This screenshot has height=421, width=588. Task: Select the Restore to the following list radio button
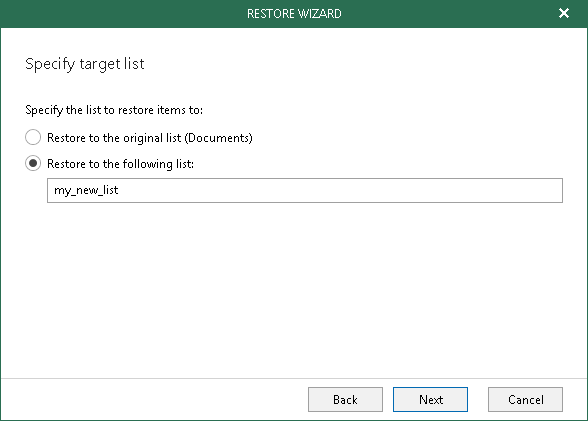pos(33,163)
